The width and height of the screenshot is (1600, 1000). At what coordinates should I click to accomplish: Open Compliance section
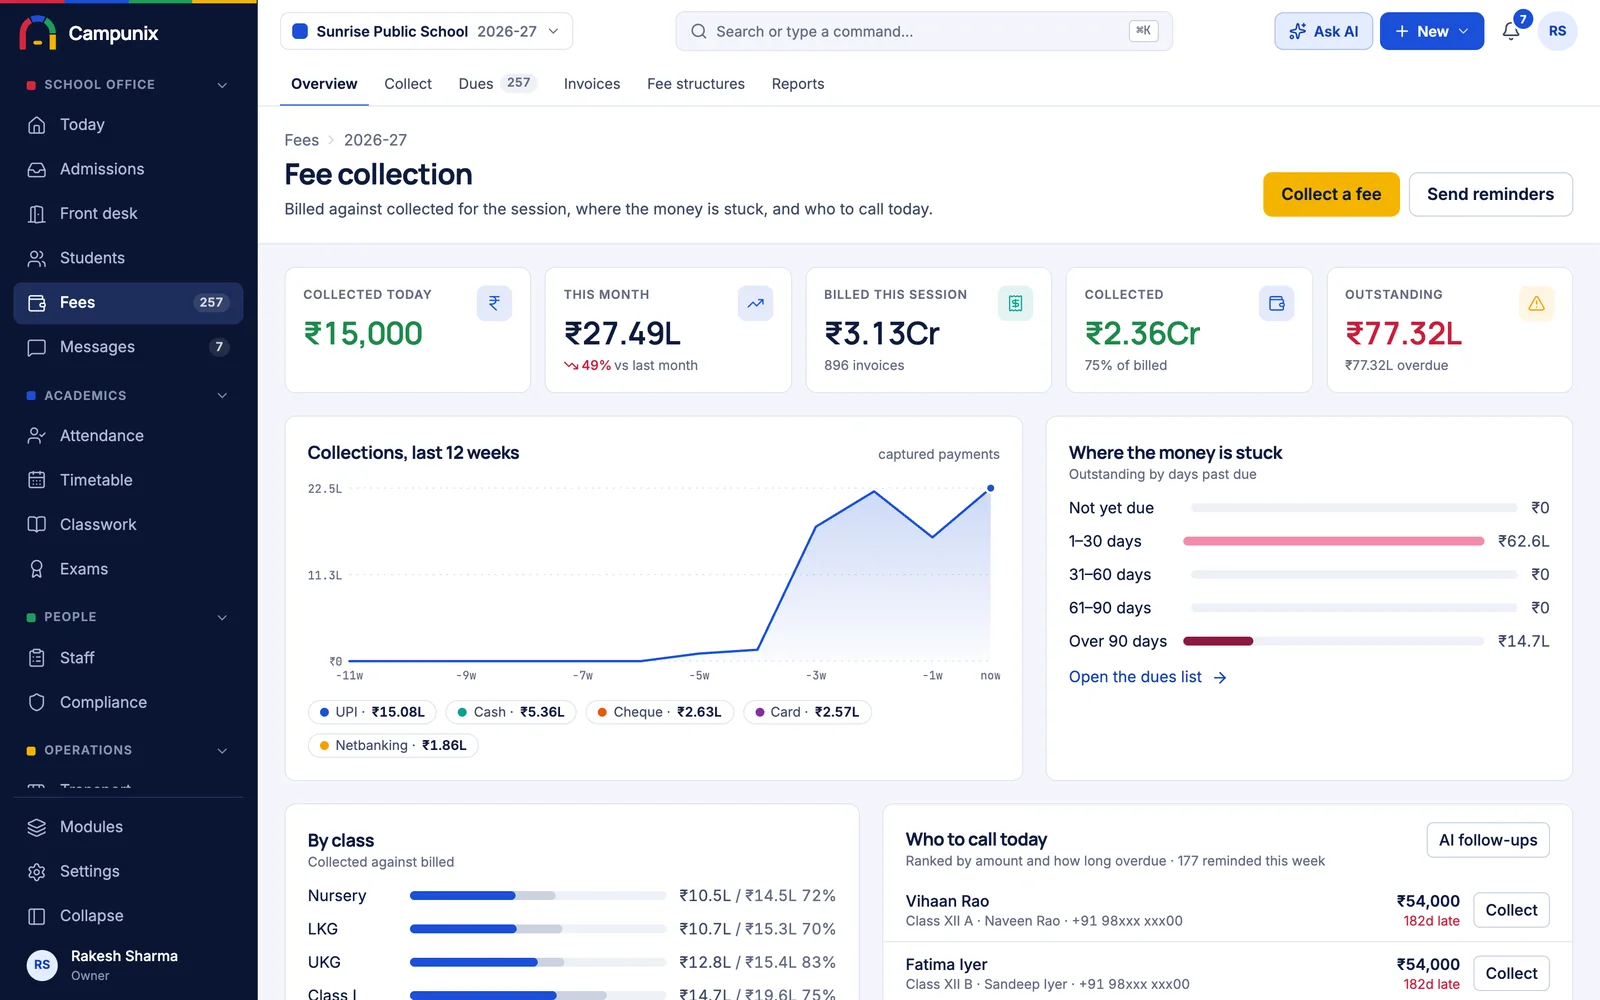pos(128,702)
